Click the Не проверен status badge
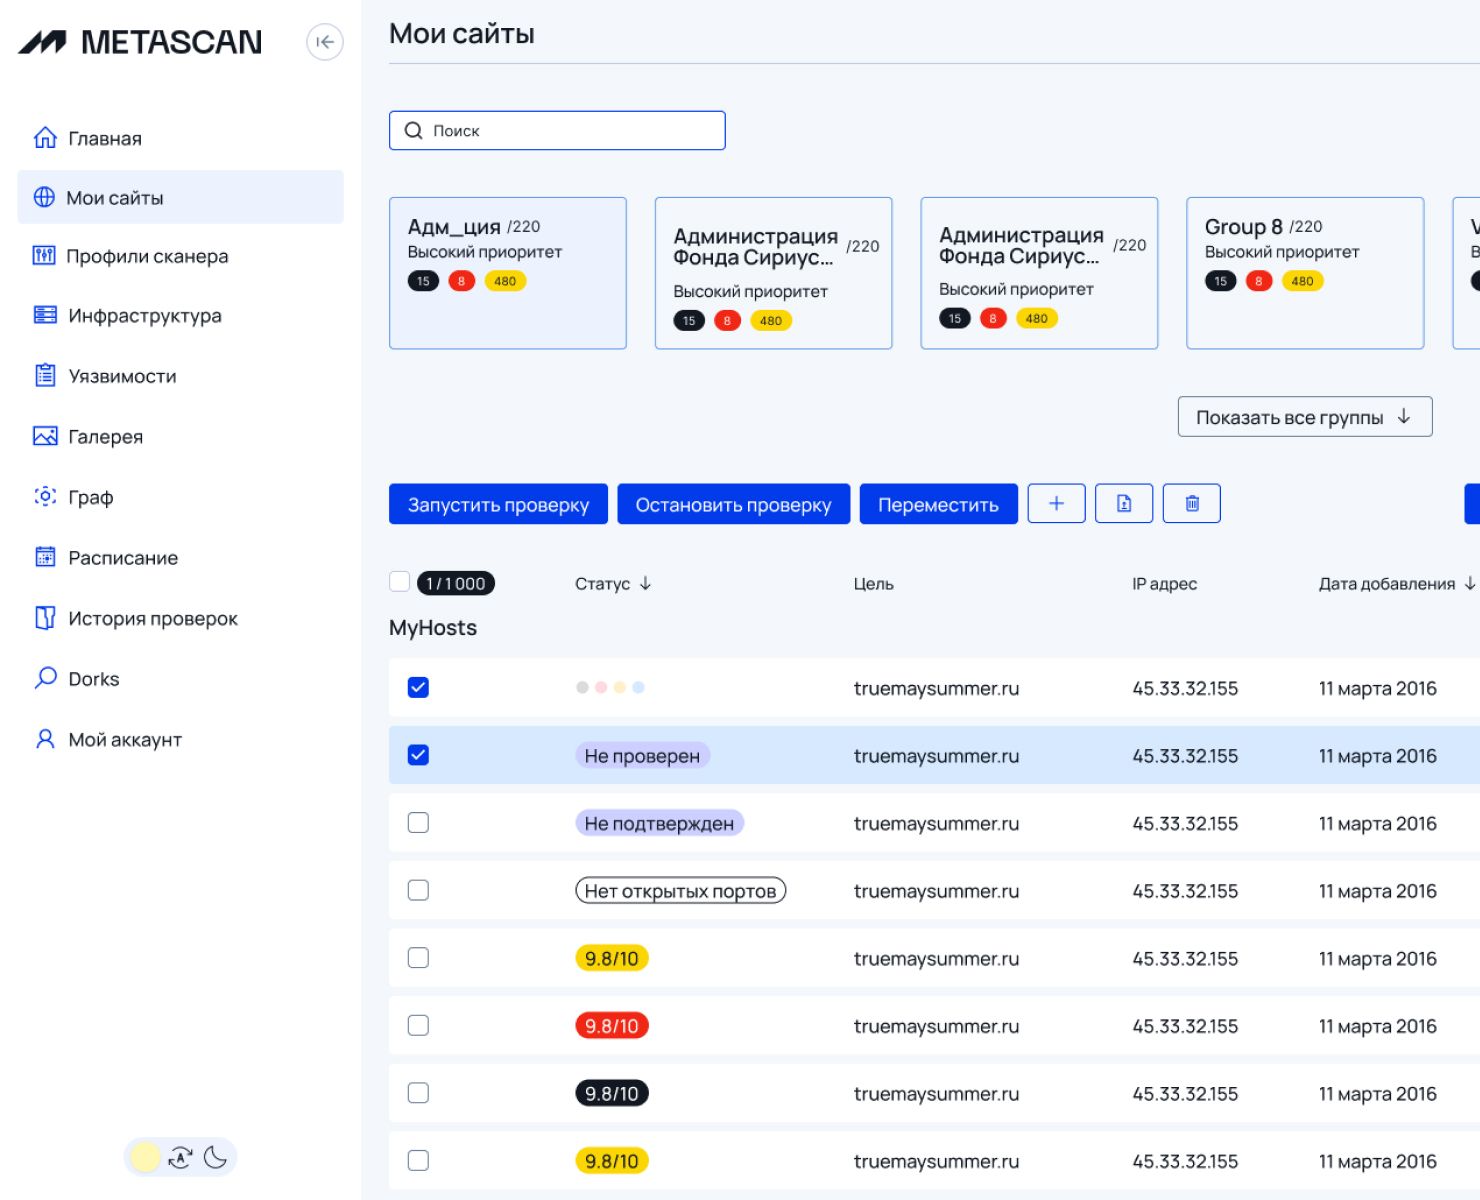This screenshot has width=1480, height=1200. (x=642, y=755)
